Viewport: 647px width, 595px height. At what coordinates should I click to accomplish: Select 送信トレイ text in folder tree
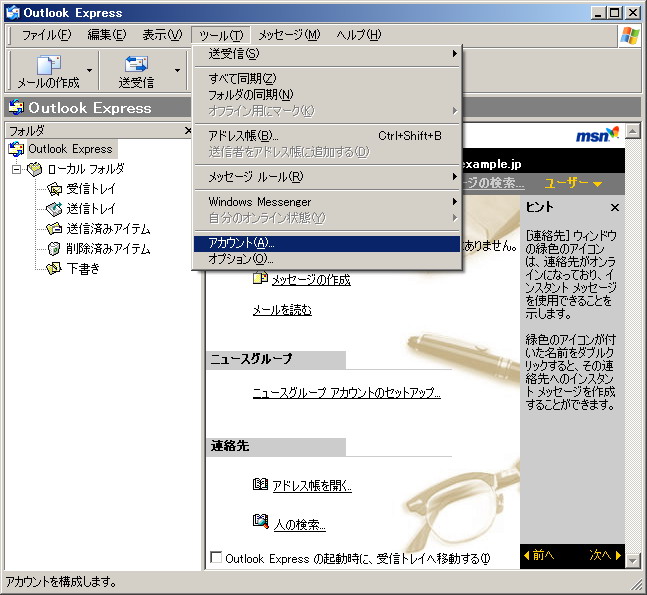pos(91,209)
